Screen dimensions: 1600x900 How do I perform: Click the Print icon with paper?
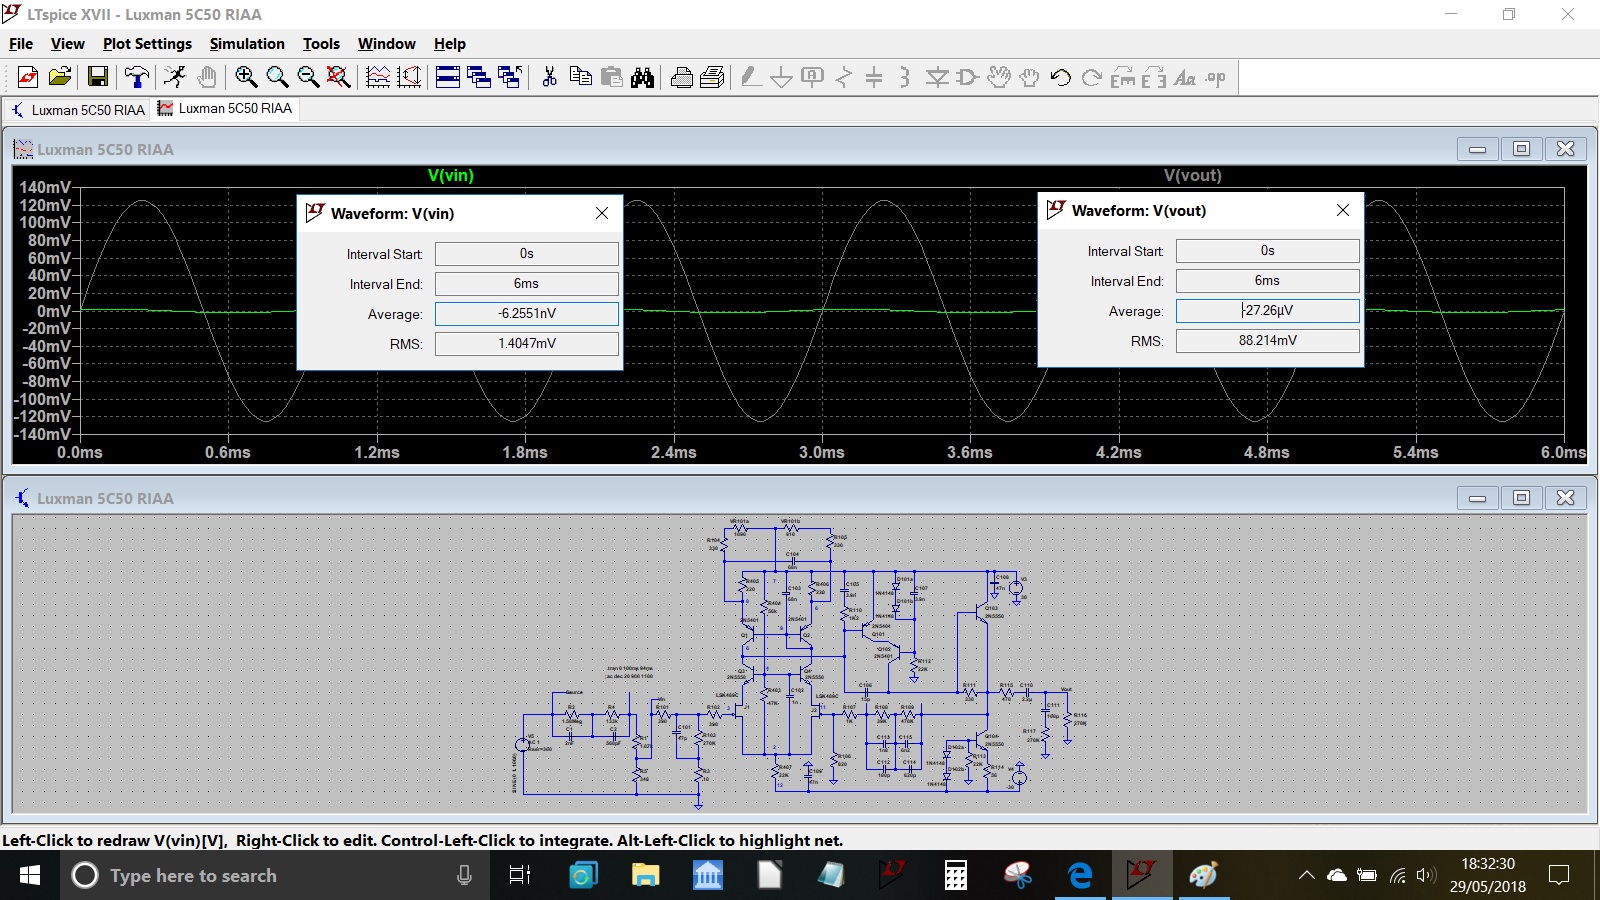713,77
